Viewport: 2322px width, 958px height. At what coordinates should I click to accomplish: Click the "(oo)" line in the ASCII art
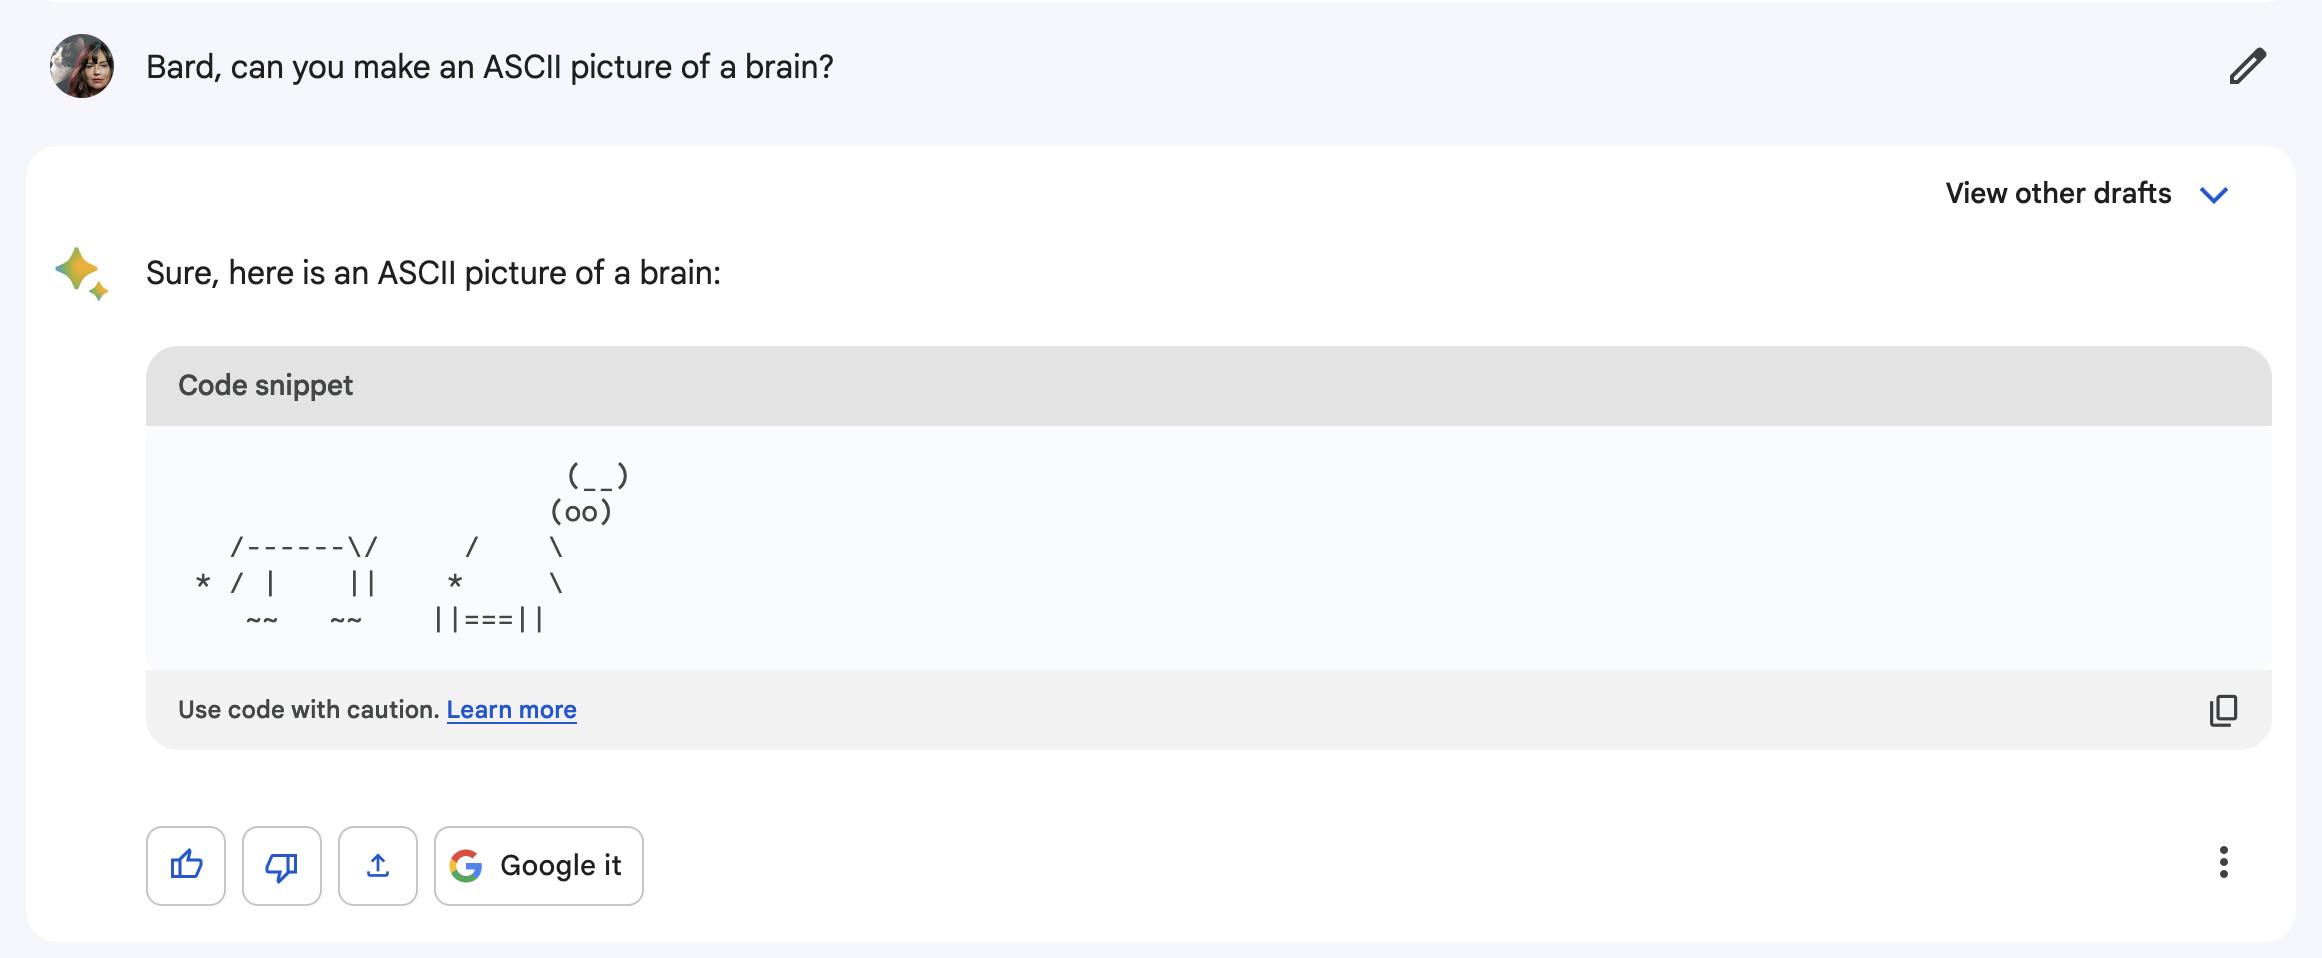click(581, 512)
